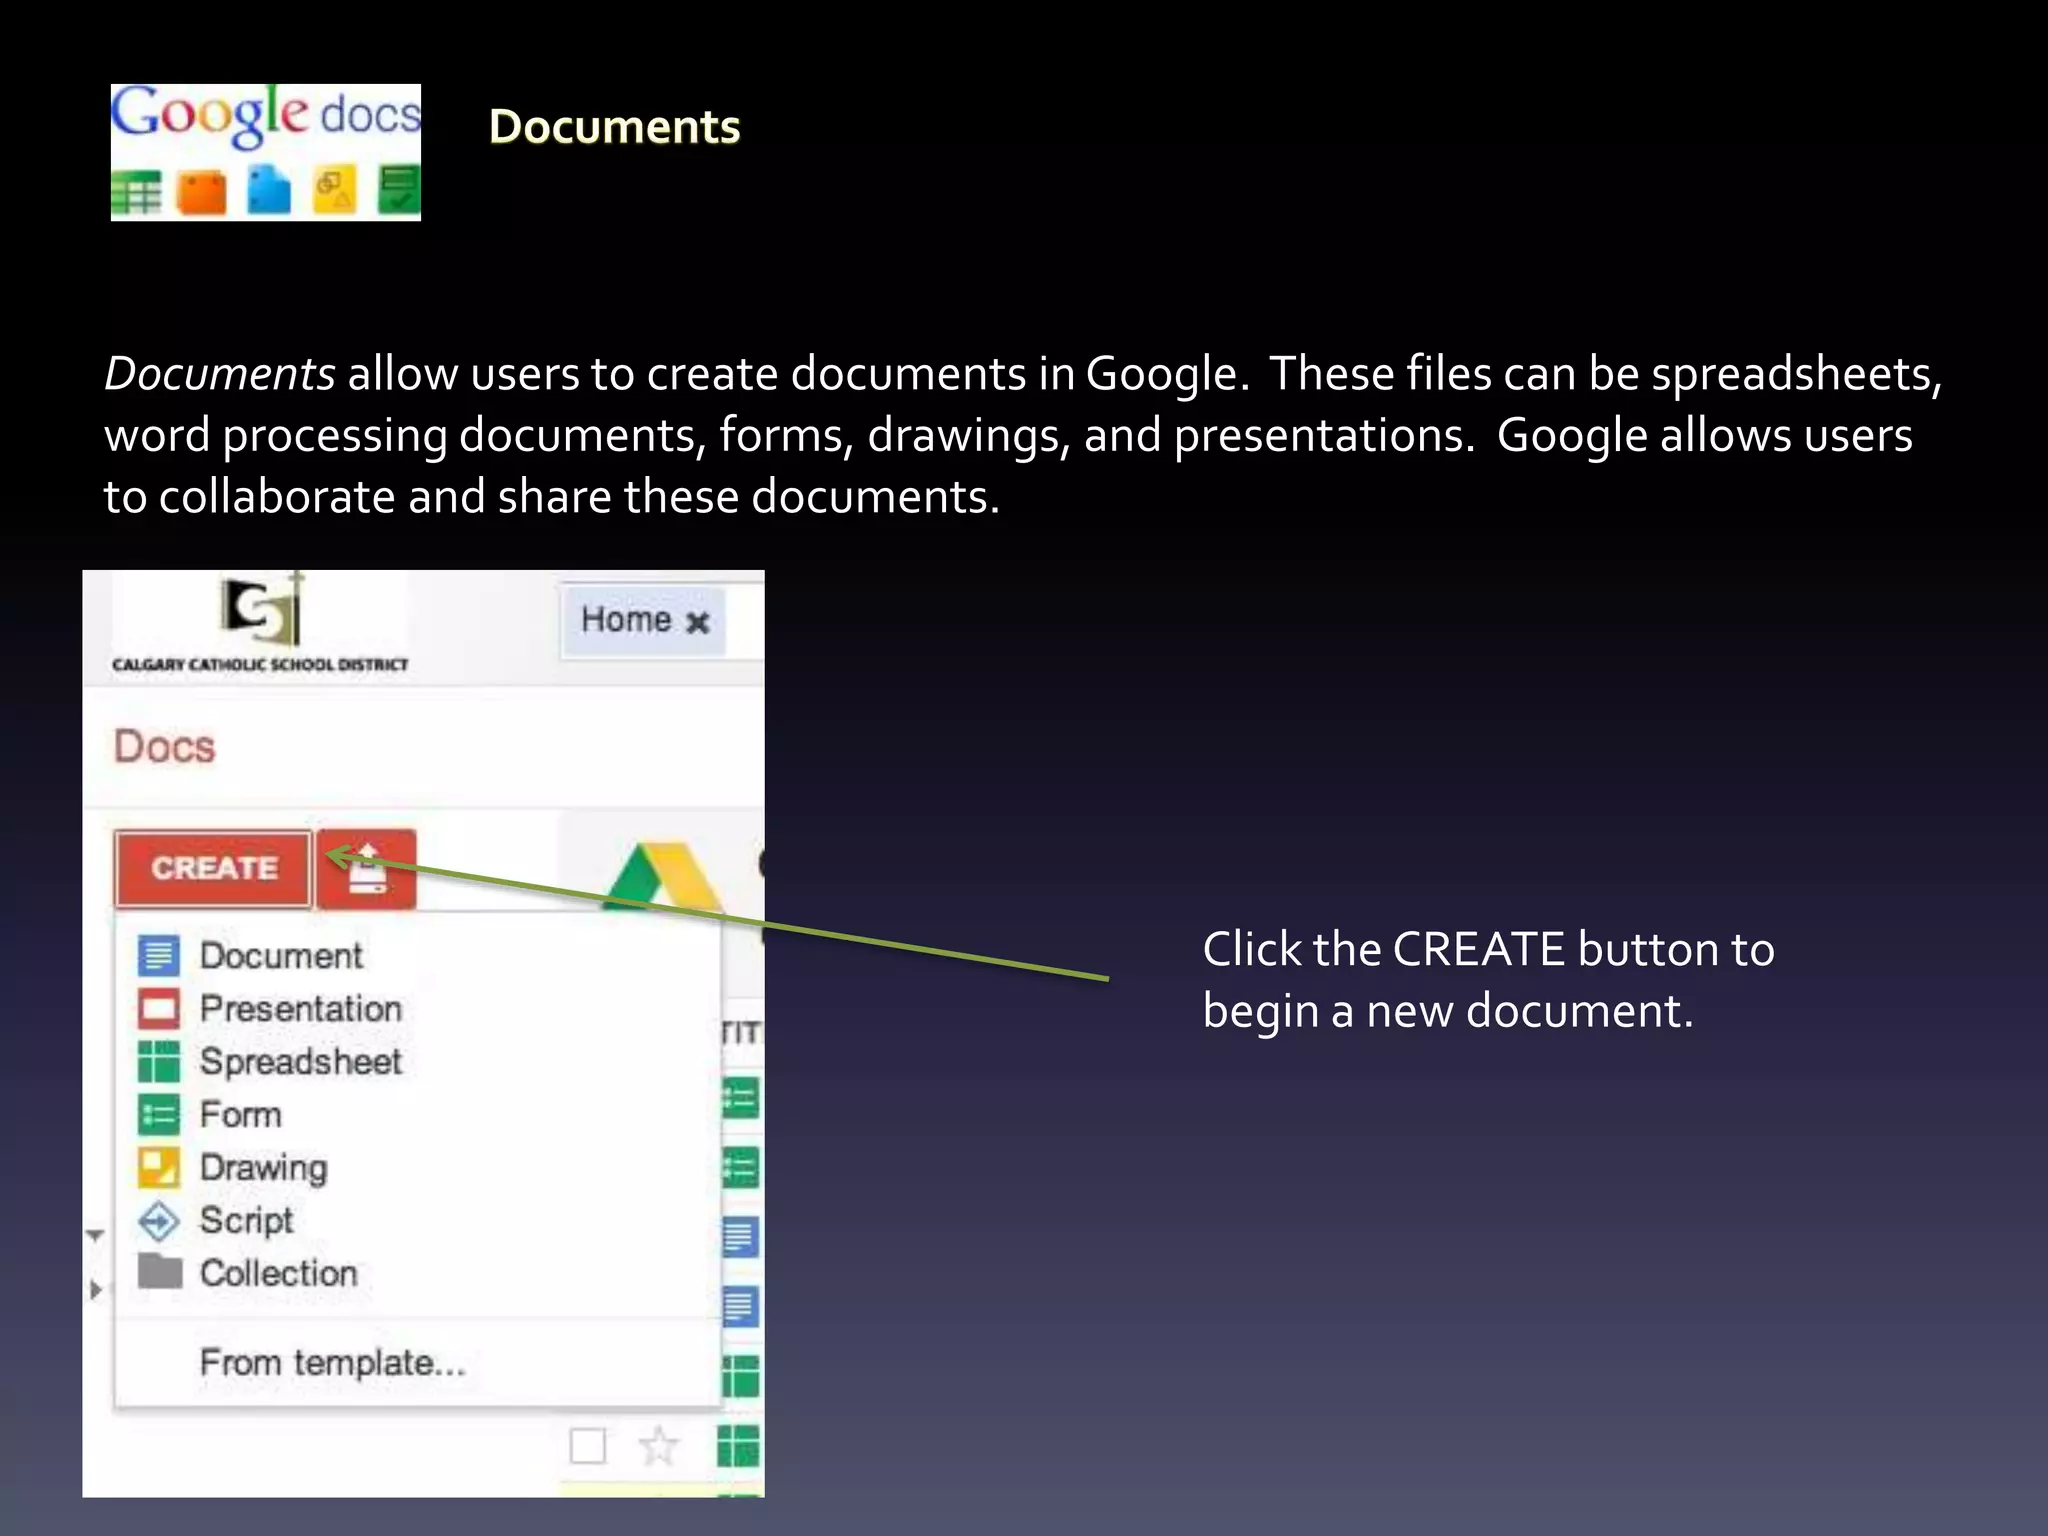The height and width of the screenshot is (1536, 2048).
Task: Click the red Presentation icon in menu
Action: 159,1008
